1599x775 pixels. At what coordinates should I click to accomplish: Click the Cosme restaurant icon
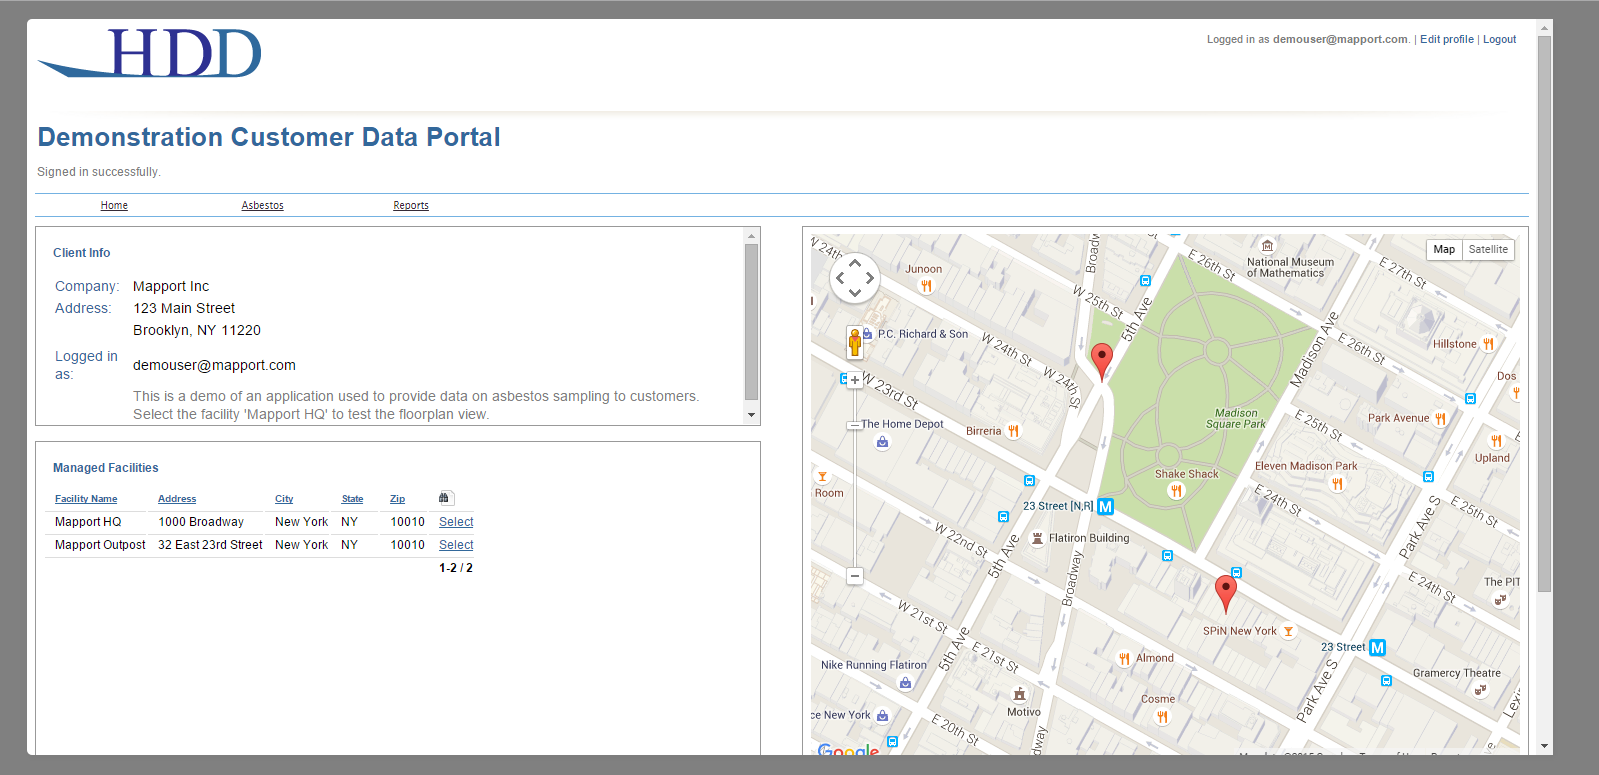coord(1162,716)
